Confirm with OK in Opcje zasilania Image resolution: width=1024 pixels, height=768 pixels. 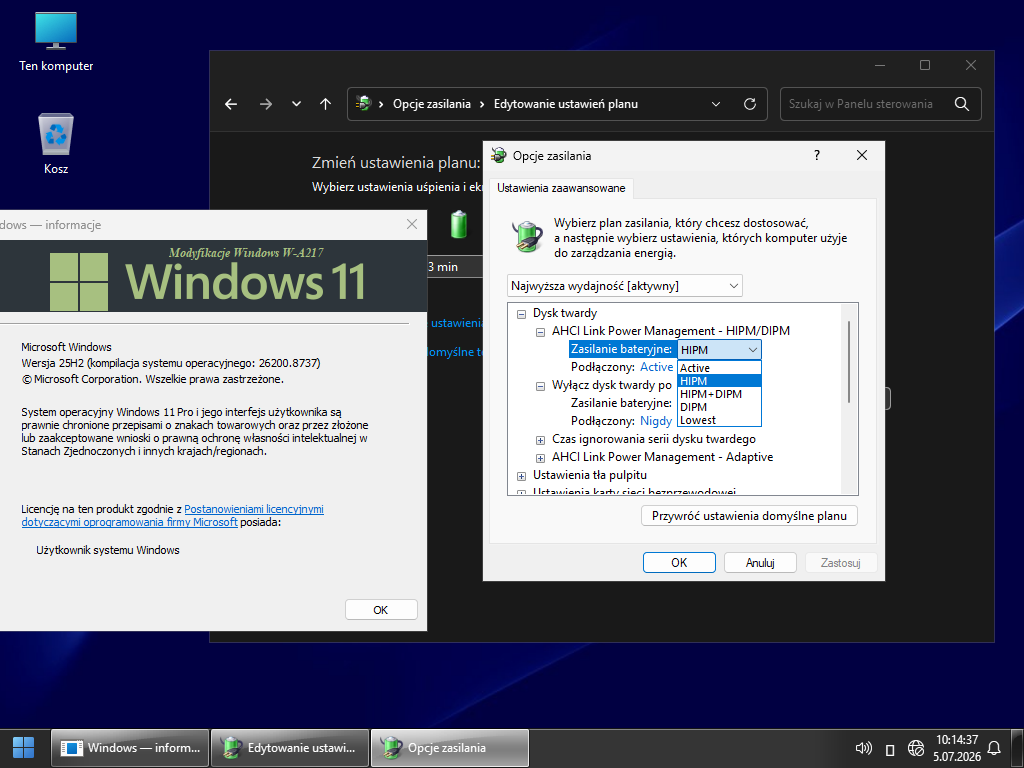[x=679, y=563]
